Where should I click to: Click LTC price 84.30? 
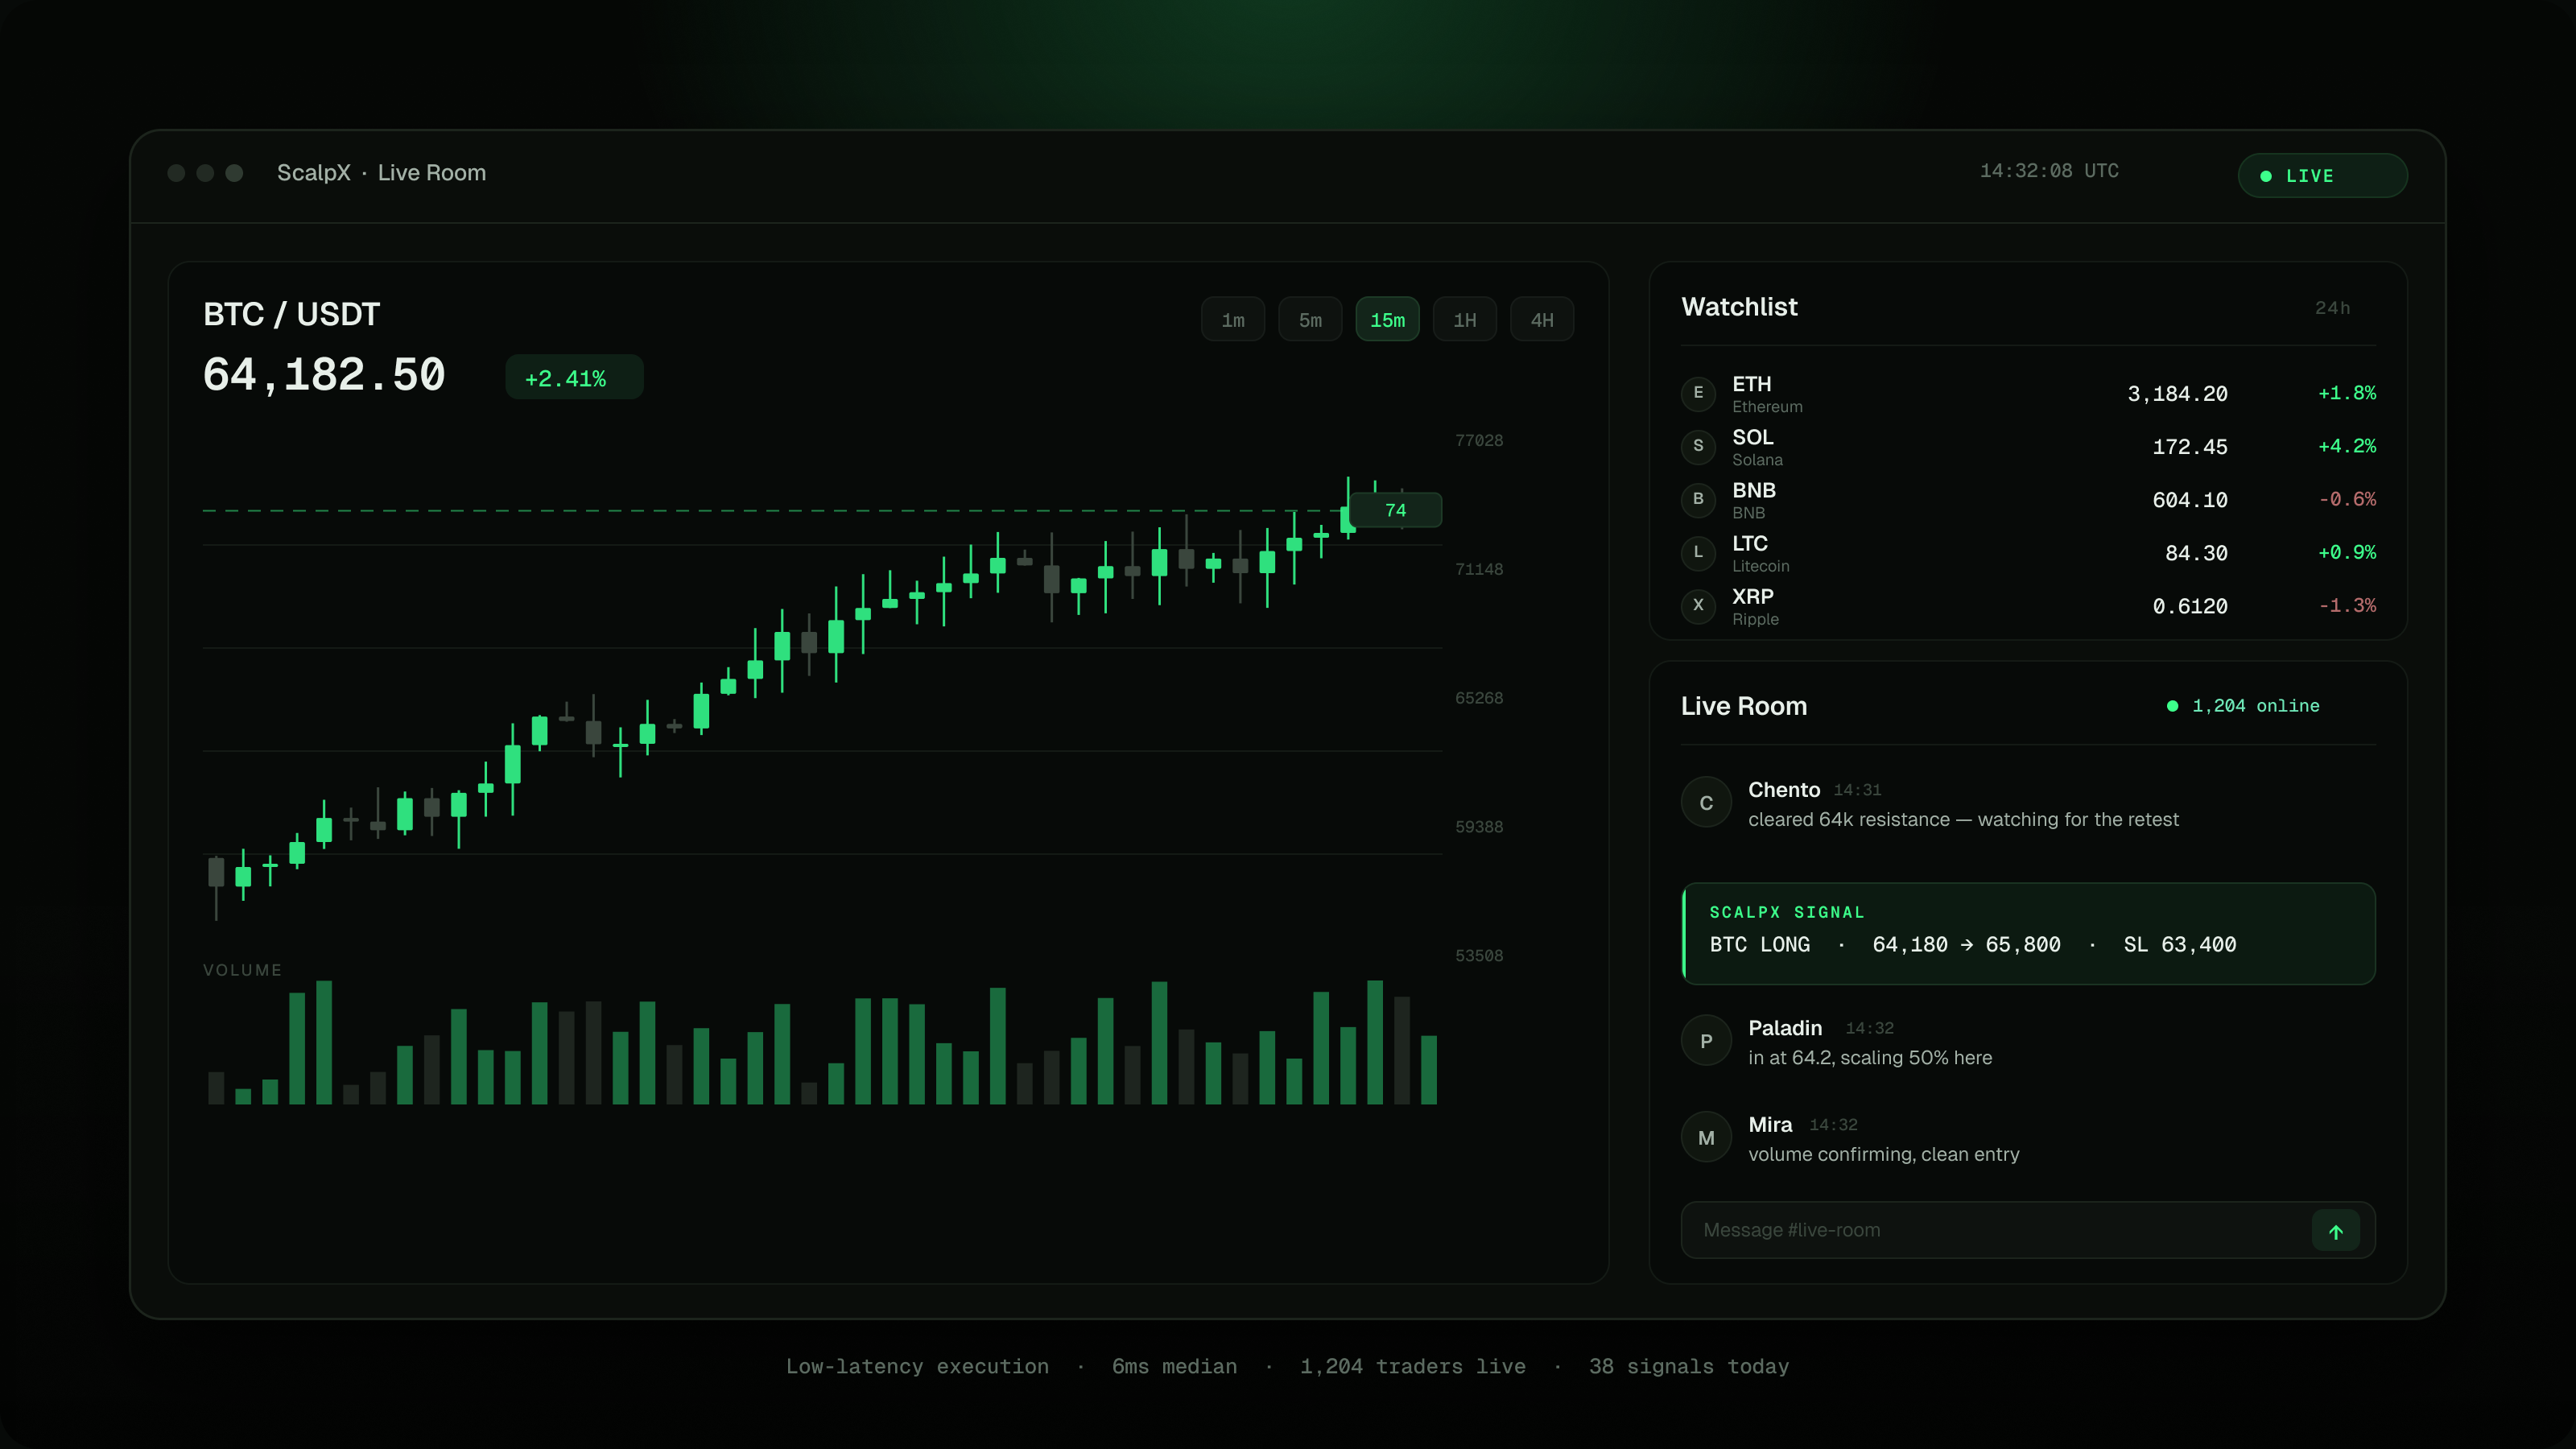click(2196, 553)
